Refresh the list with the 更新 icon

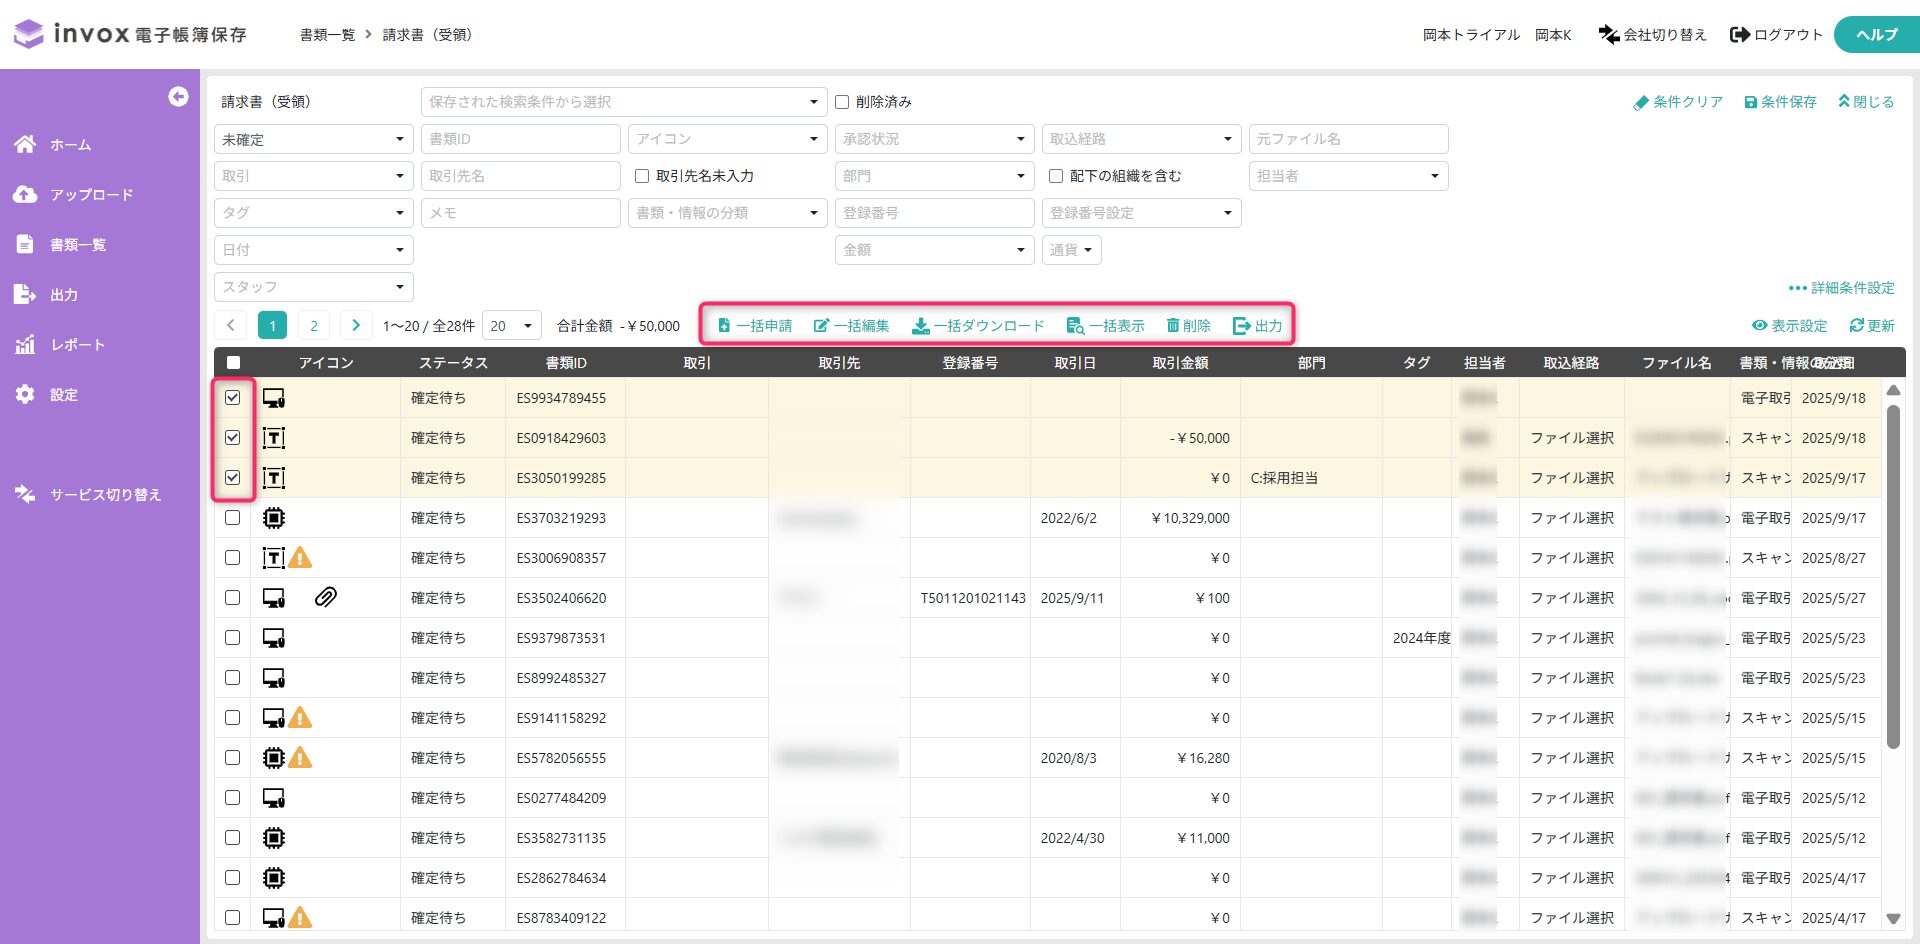pos(1856,326)
